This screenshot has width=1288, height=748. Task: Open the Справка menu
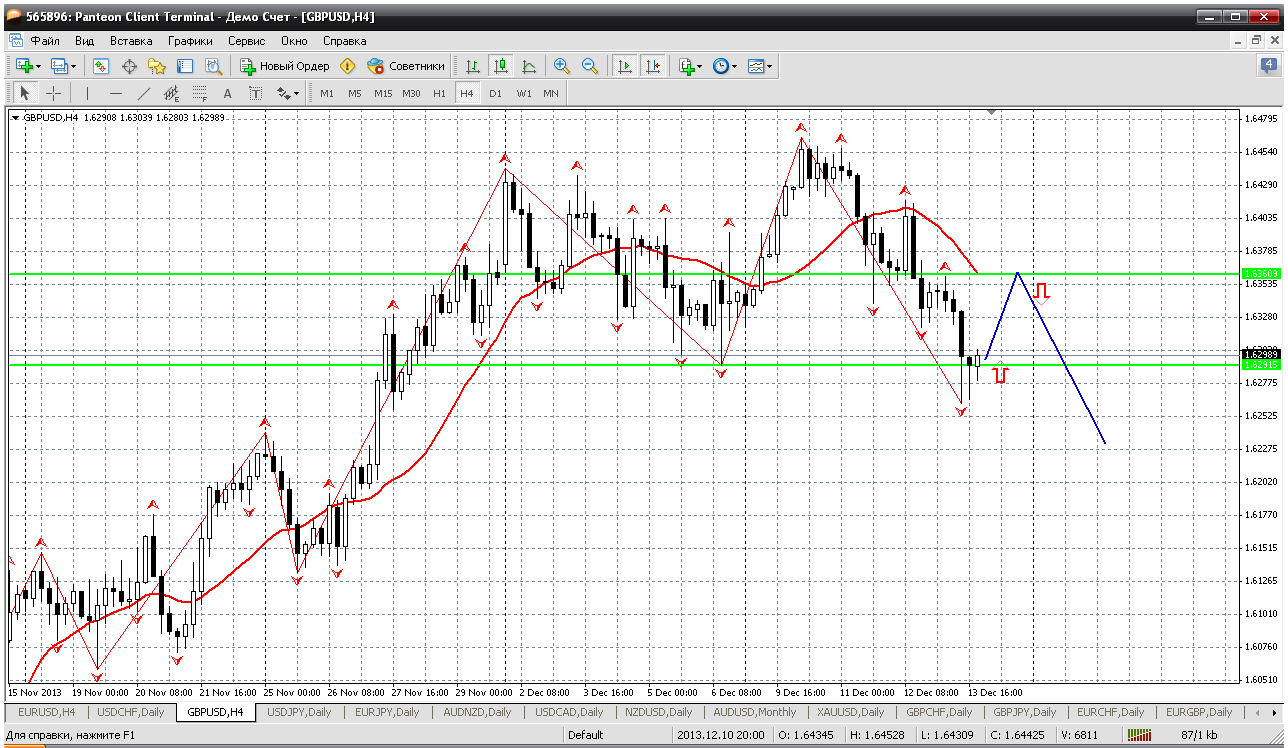345,41
